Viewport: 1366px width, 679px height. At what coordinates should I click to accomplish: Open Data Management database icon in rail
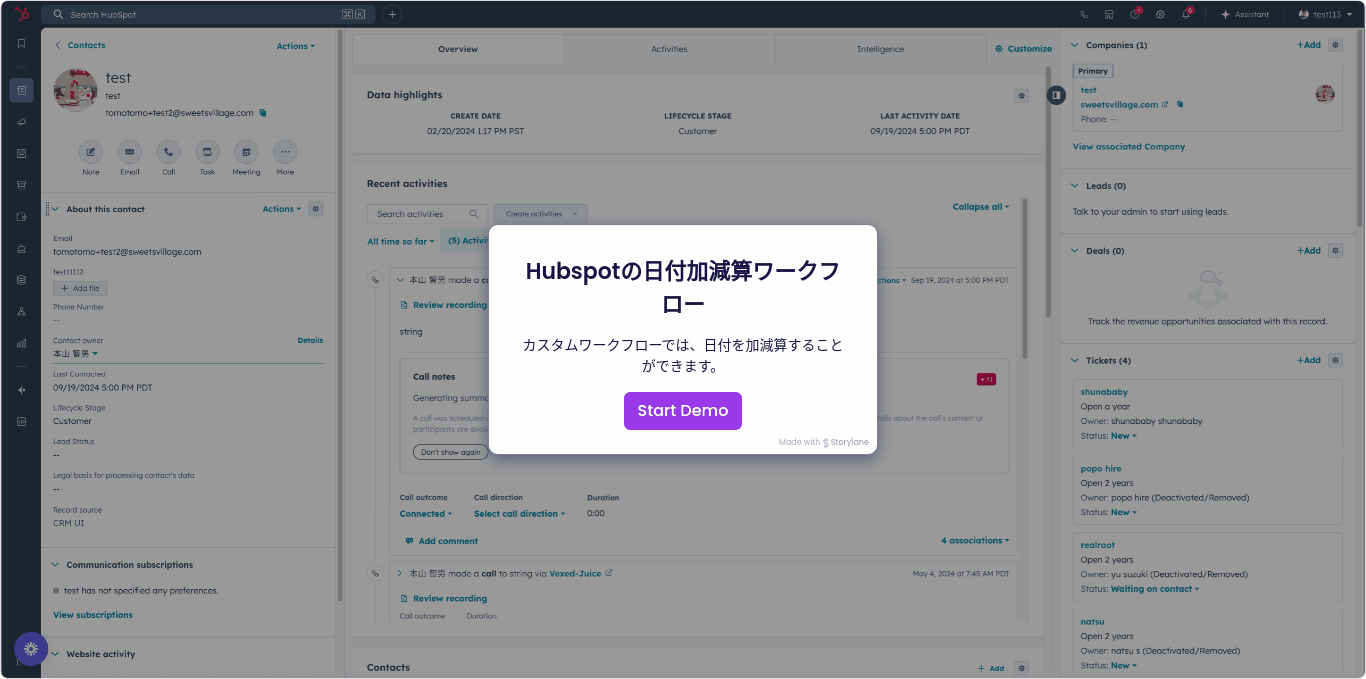pyautogui.click(x=21, y=280)
